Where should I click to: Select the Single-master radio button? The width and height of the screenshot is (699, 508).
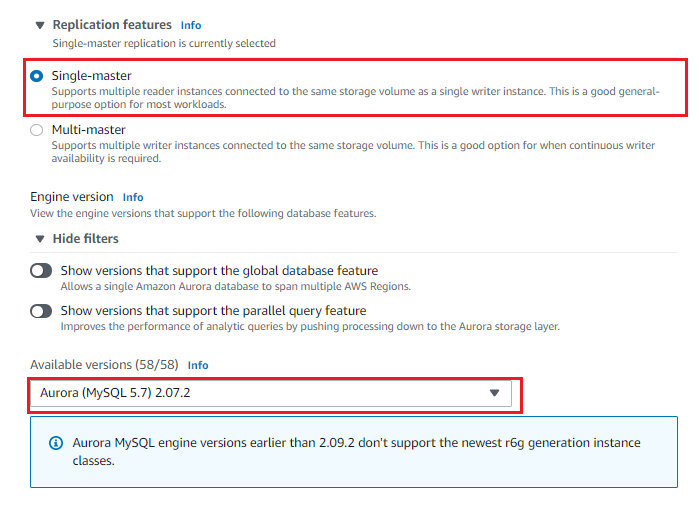point(37,76)
